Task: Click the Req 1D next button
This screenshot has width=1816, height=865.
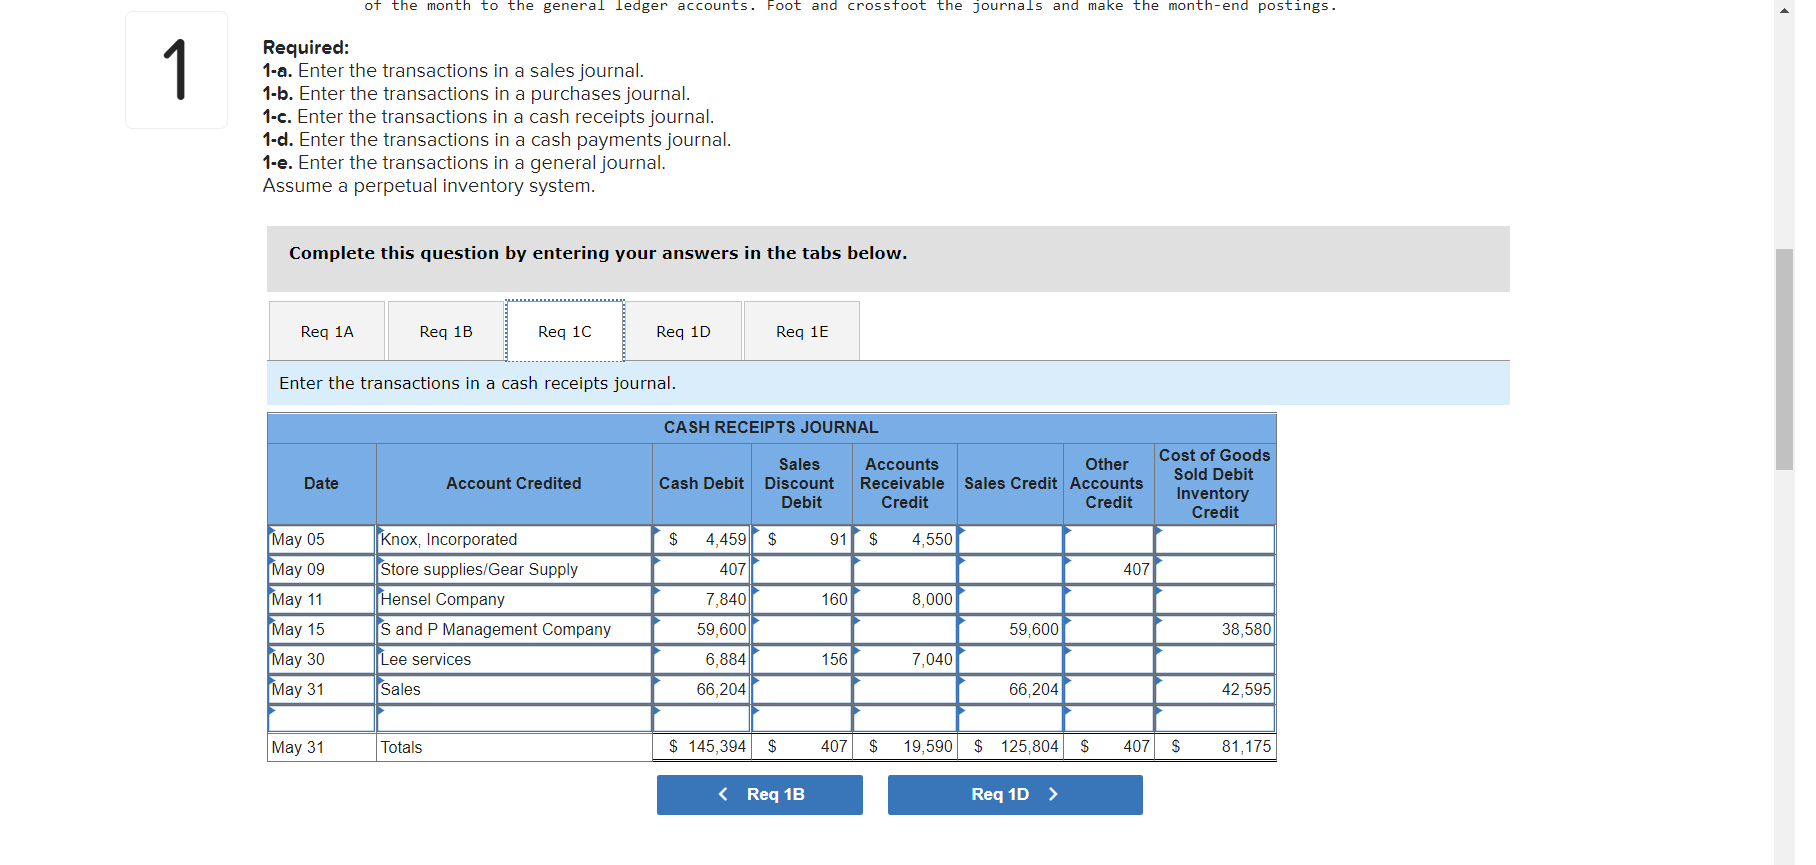Action: tap(1015, 794)
